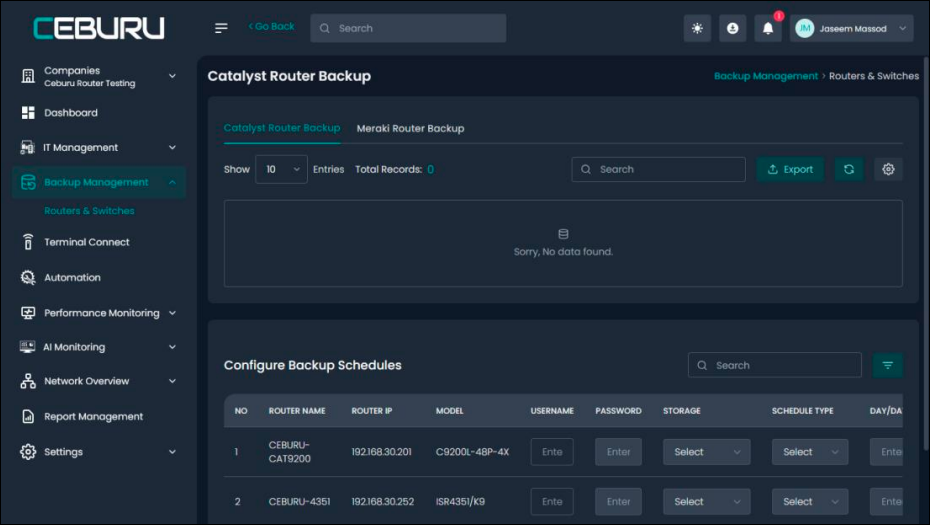Click the Configure Backup Schedules Search field
Viewport: 930px width, 525px height.
coord(775,365)
